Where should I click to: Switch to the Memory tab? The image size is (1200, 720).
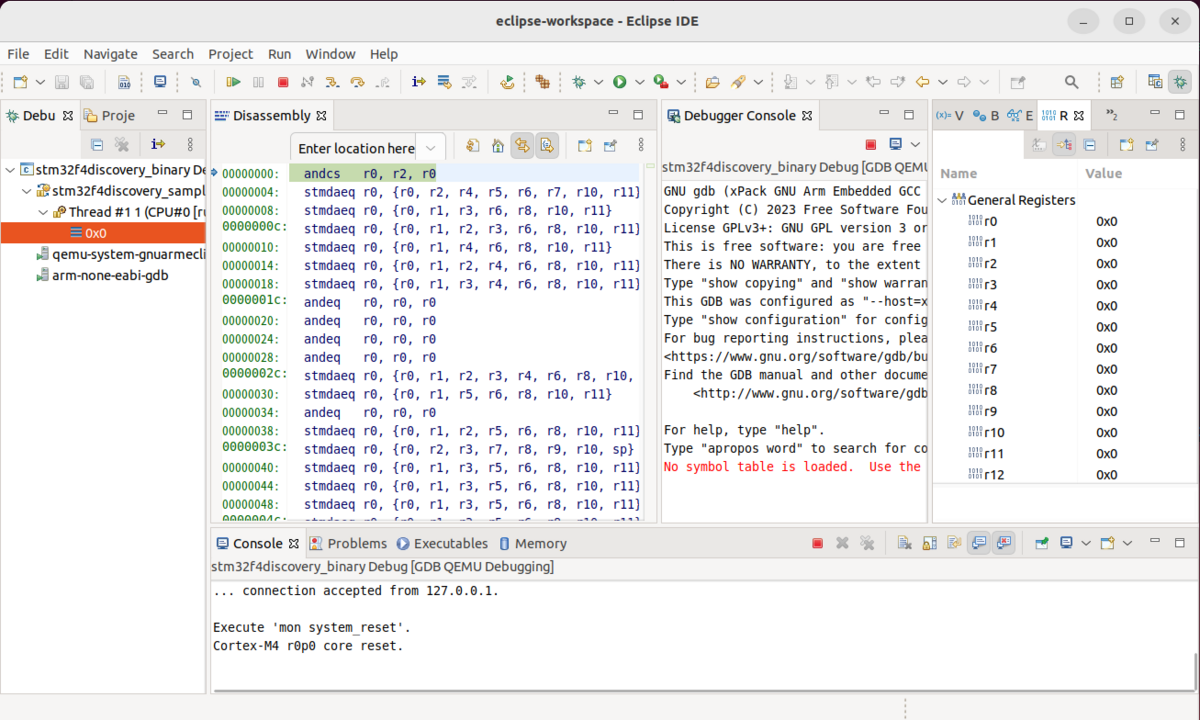point(531,543)
